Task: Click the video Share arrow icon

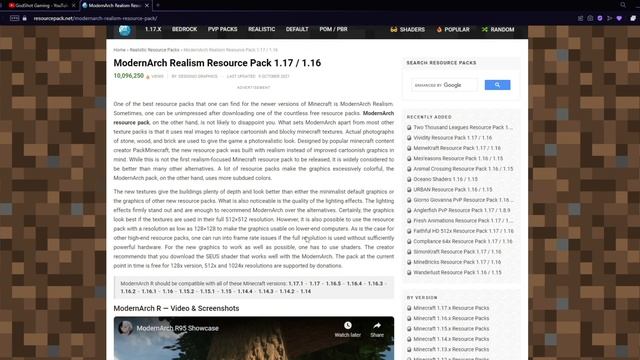Action: tap(377, 325)
